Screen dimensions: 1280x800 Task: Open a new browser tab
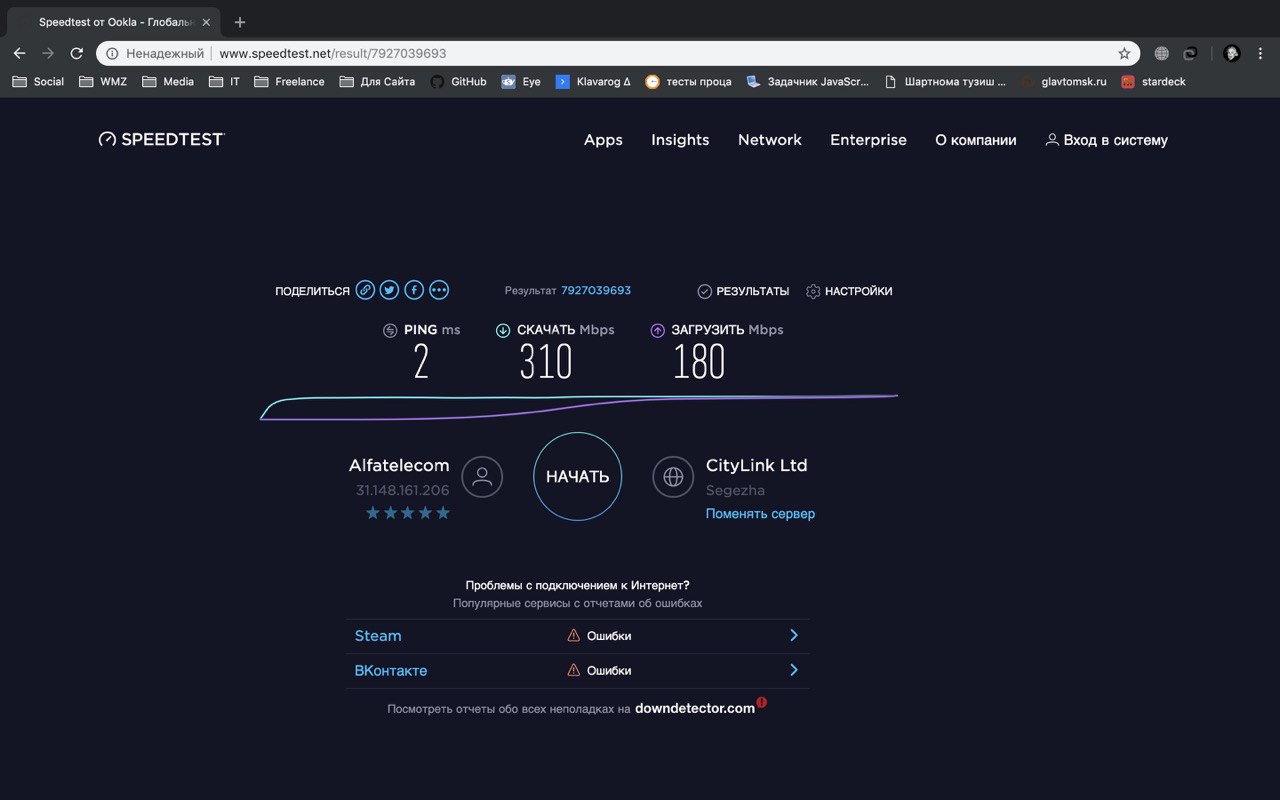(x=240, y=22)
